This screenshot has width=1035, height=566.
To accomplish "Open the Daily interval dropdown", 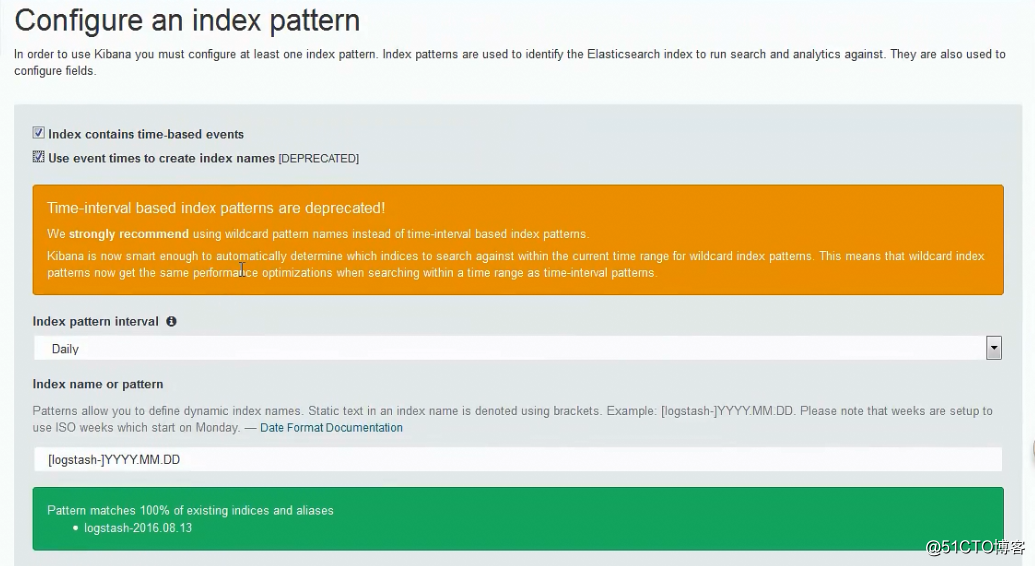I will (518, 348).
